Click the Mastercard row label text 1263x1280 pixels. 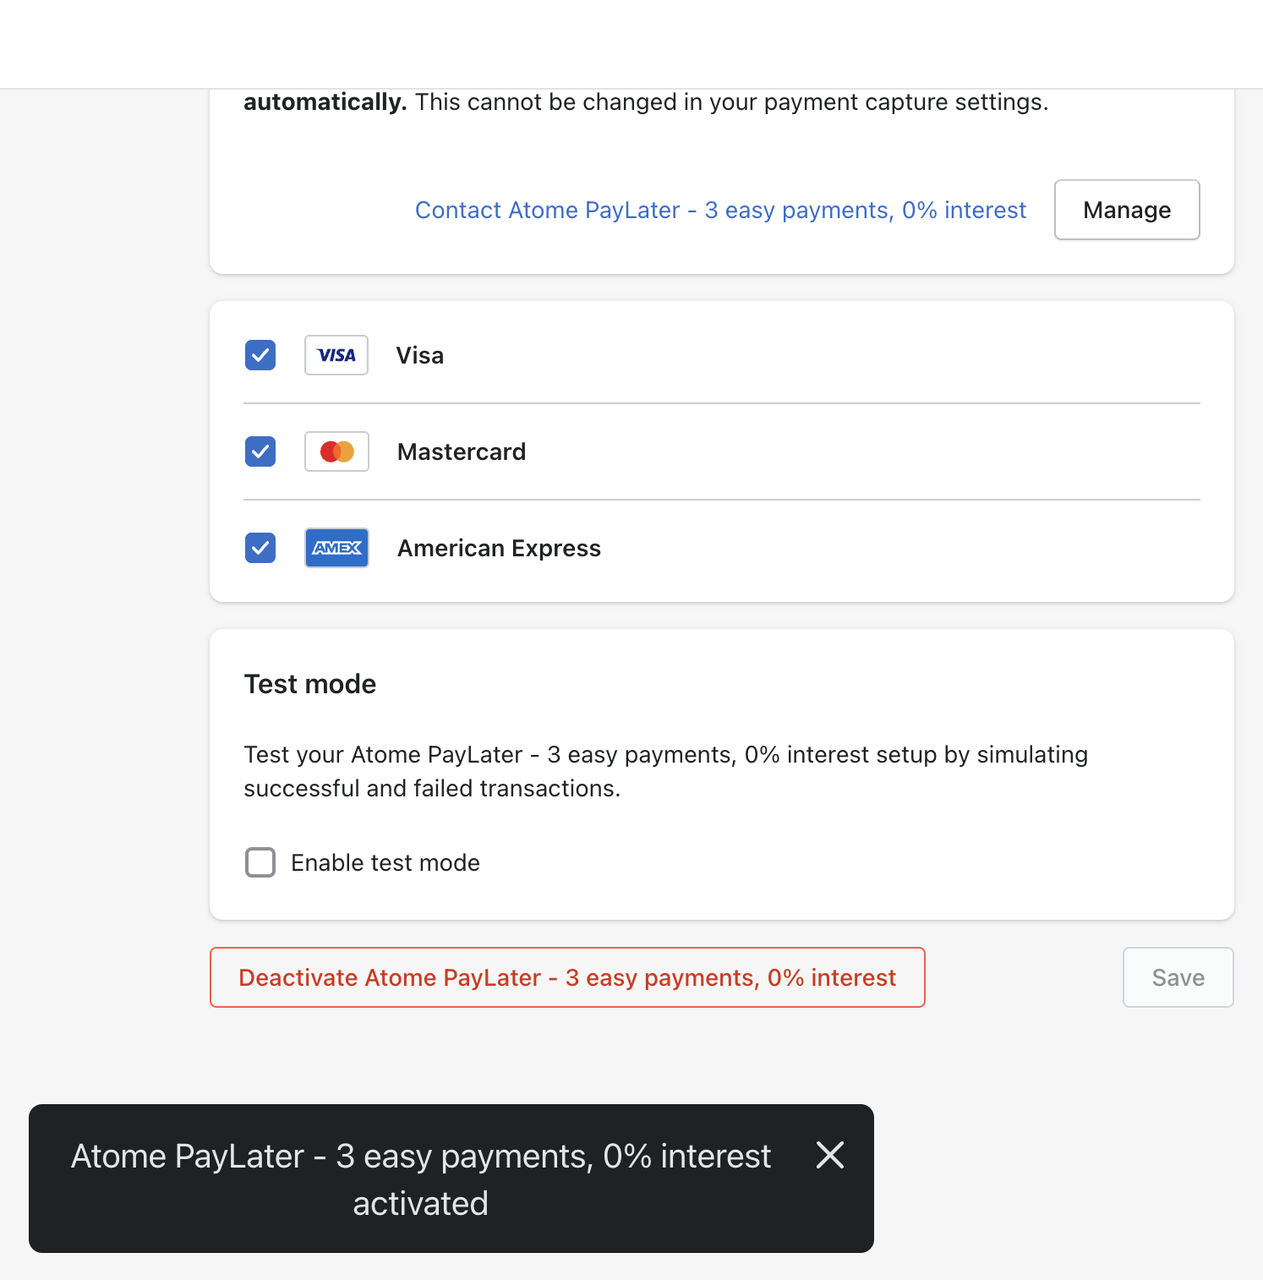461,451
